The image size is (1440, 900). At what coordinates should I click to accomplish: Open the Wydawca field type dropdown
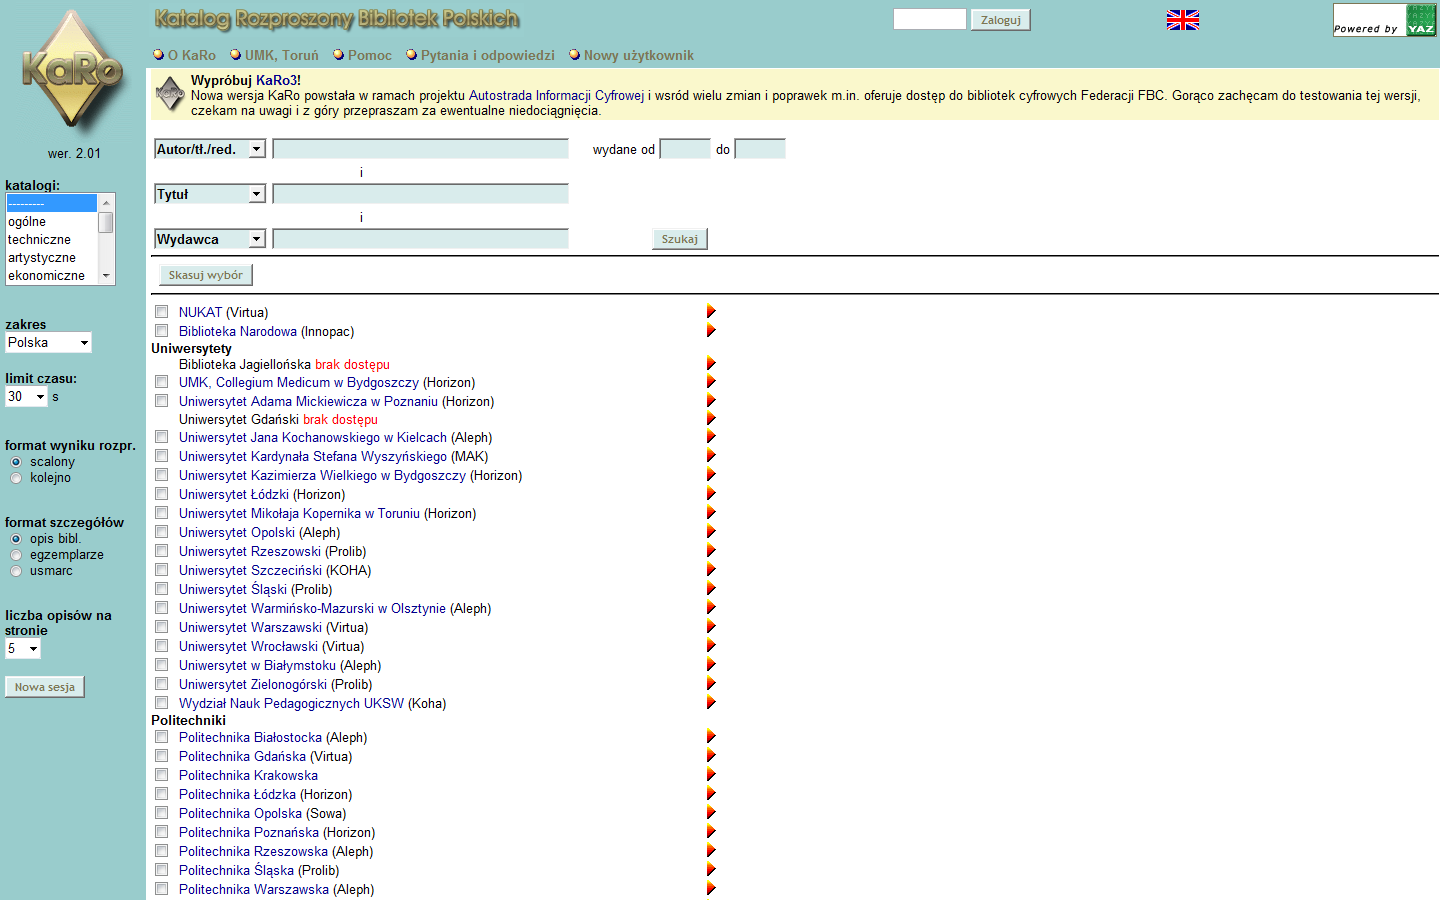210,239
